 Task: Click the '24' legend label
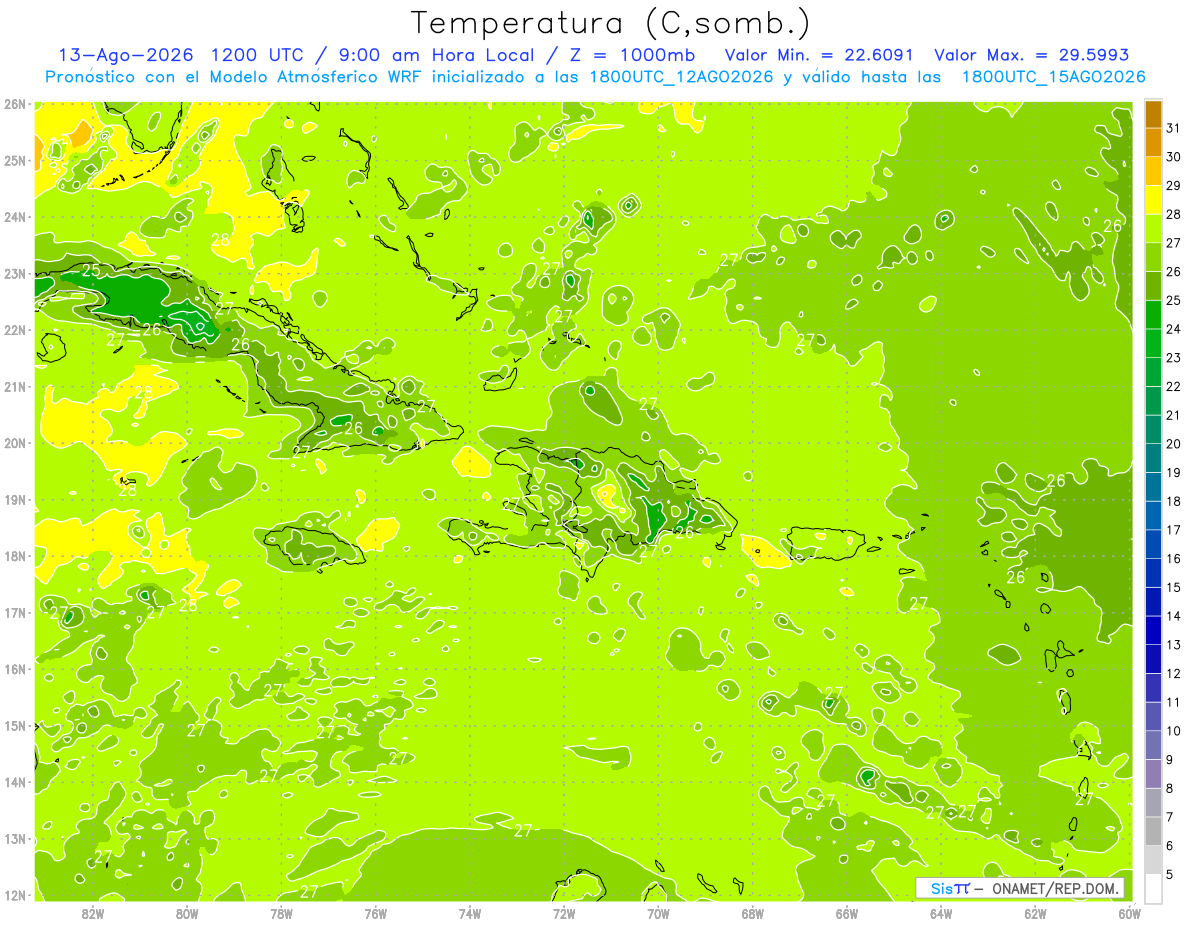click(x=1174, y=329)
